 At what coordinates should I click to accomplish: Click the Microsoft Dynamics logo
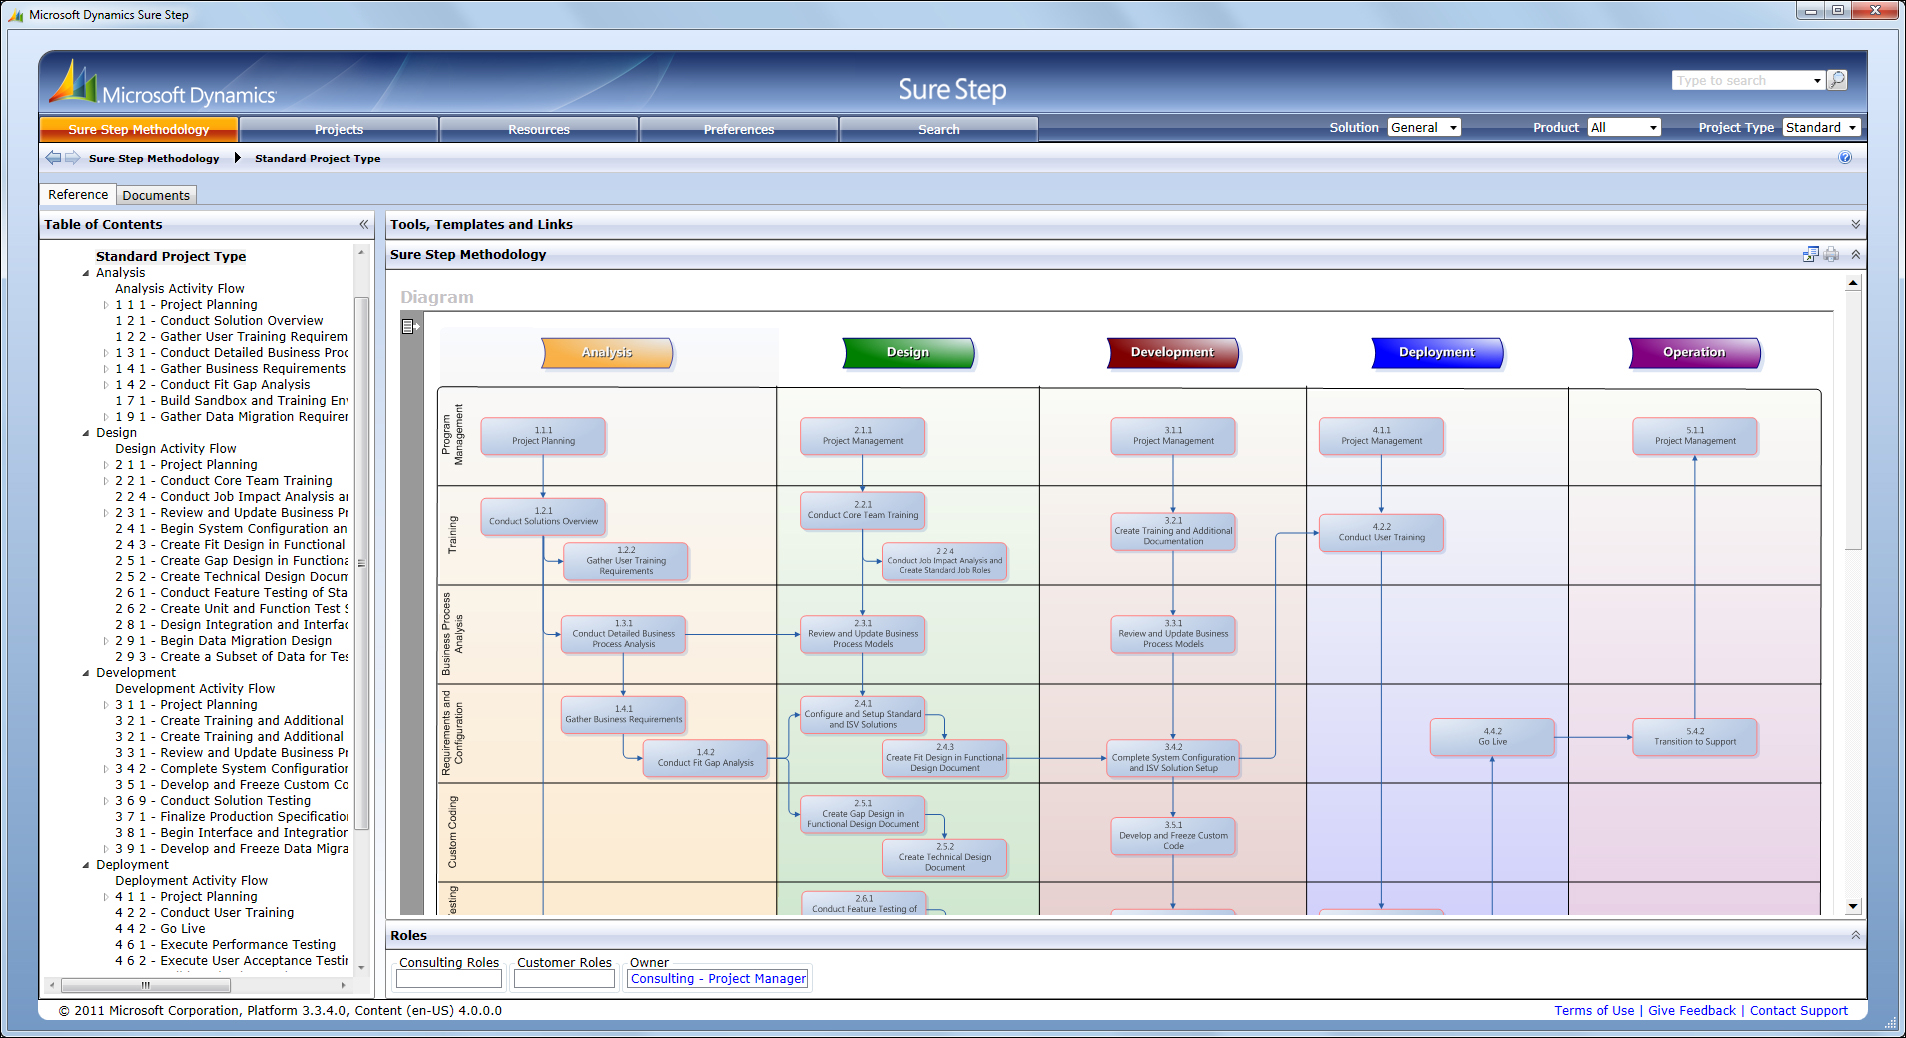[163, 84]
